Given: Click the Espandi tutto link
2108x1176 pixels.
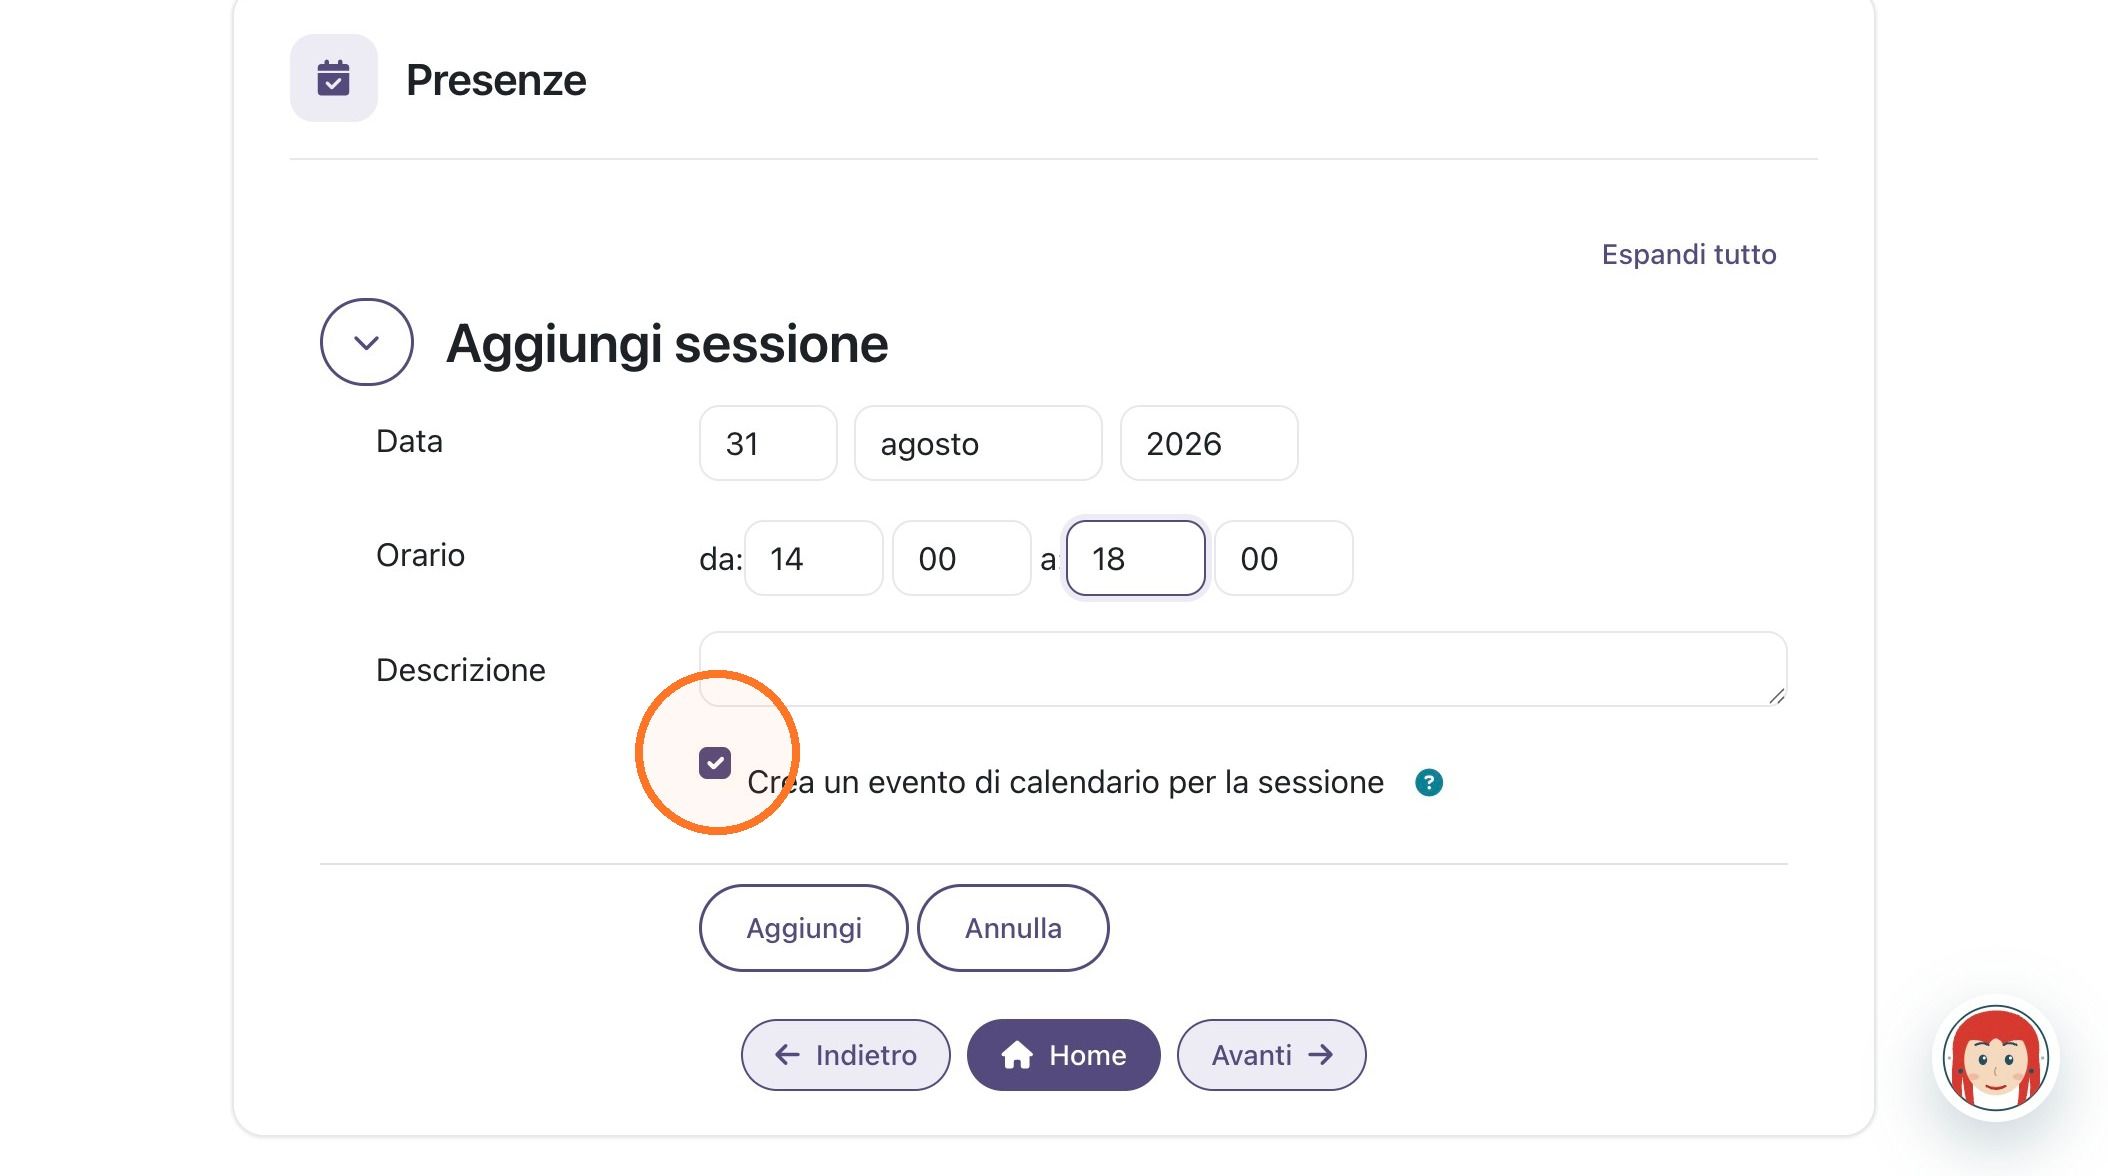Looking at the screenshot, I should pos(1689,254).
